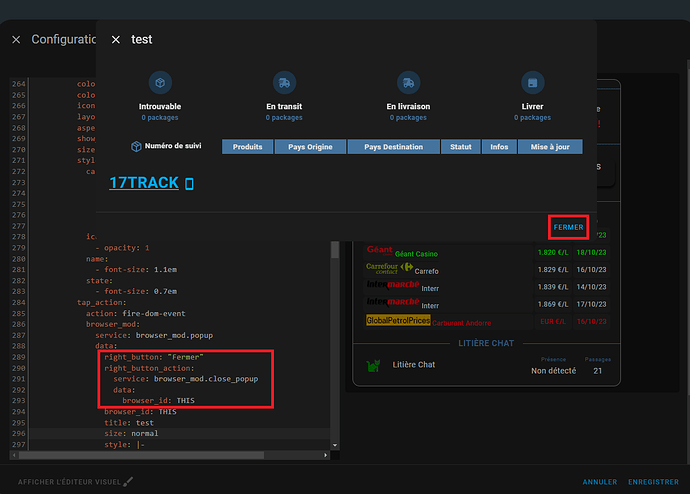Image resolution: width=690 pixels, height=494 pixels.
Task: Click the 14/10/23 date cell
Action: pyautogui.click(x=591, y=287)
